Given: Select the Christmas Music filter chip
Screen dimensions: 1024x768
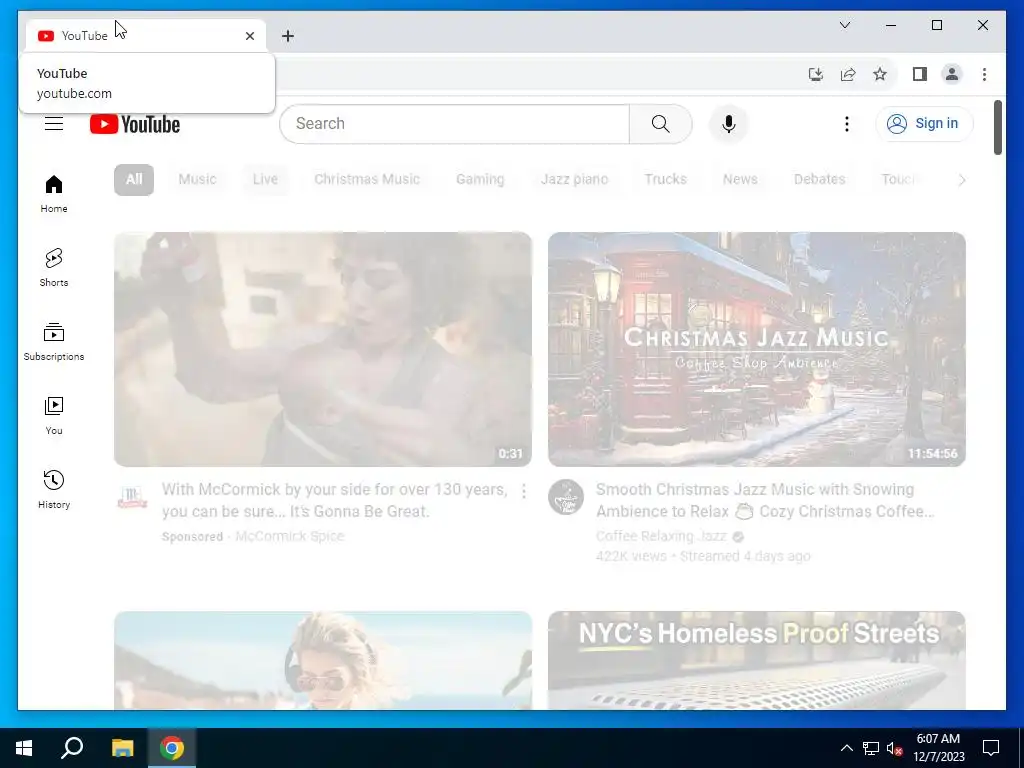Looking at the screenshot, I should 367,180.
